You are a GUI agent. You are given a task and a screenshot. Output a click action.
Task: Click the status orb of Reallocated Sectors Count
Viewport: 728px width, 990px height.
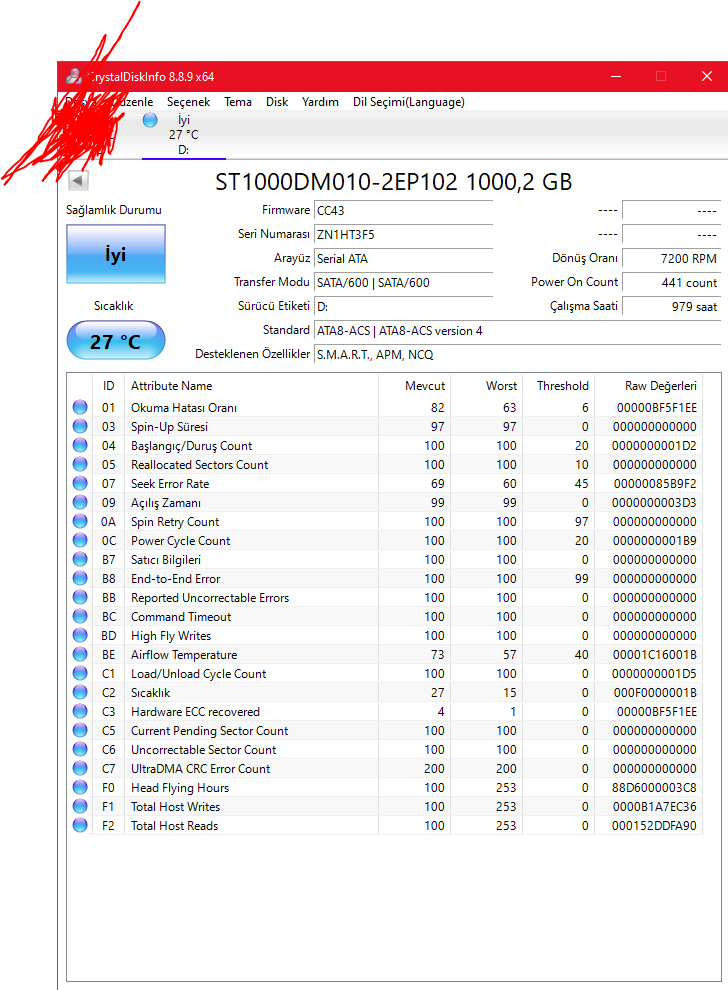click(x=80, y=464)
